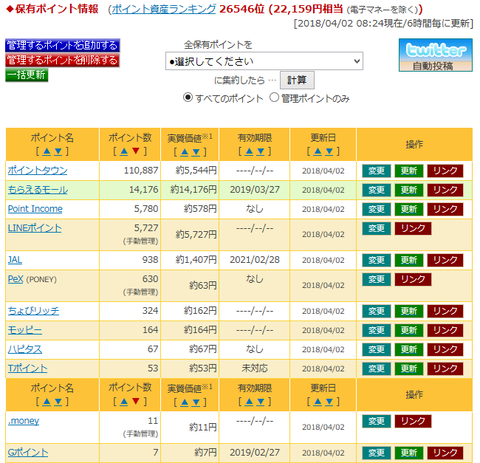Click the 約14,176円 value cell
Screen dimensions: 480x463
pyautogui.click(x=189, y=190)
